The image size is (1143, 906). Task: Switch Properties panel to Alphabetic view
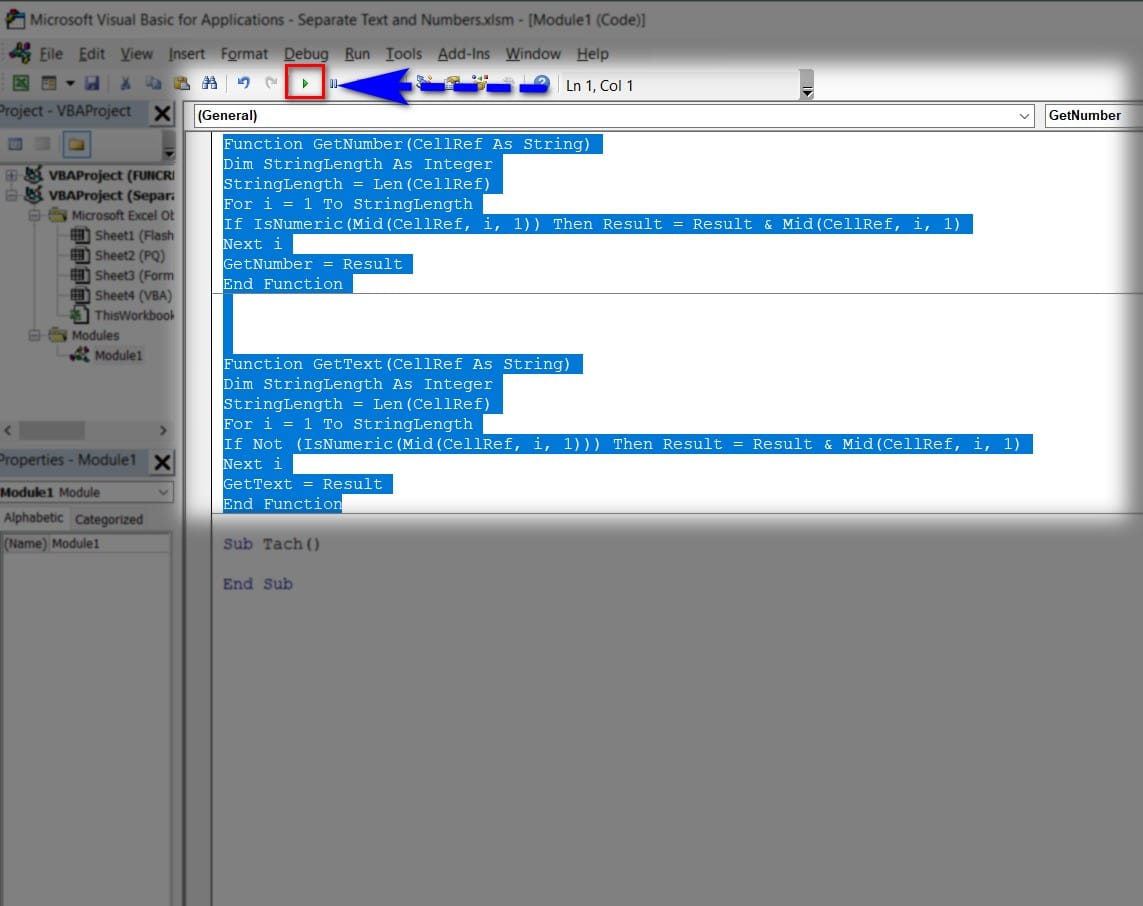click(x=33, y=518)
